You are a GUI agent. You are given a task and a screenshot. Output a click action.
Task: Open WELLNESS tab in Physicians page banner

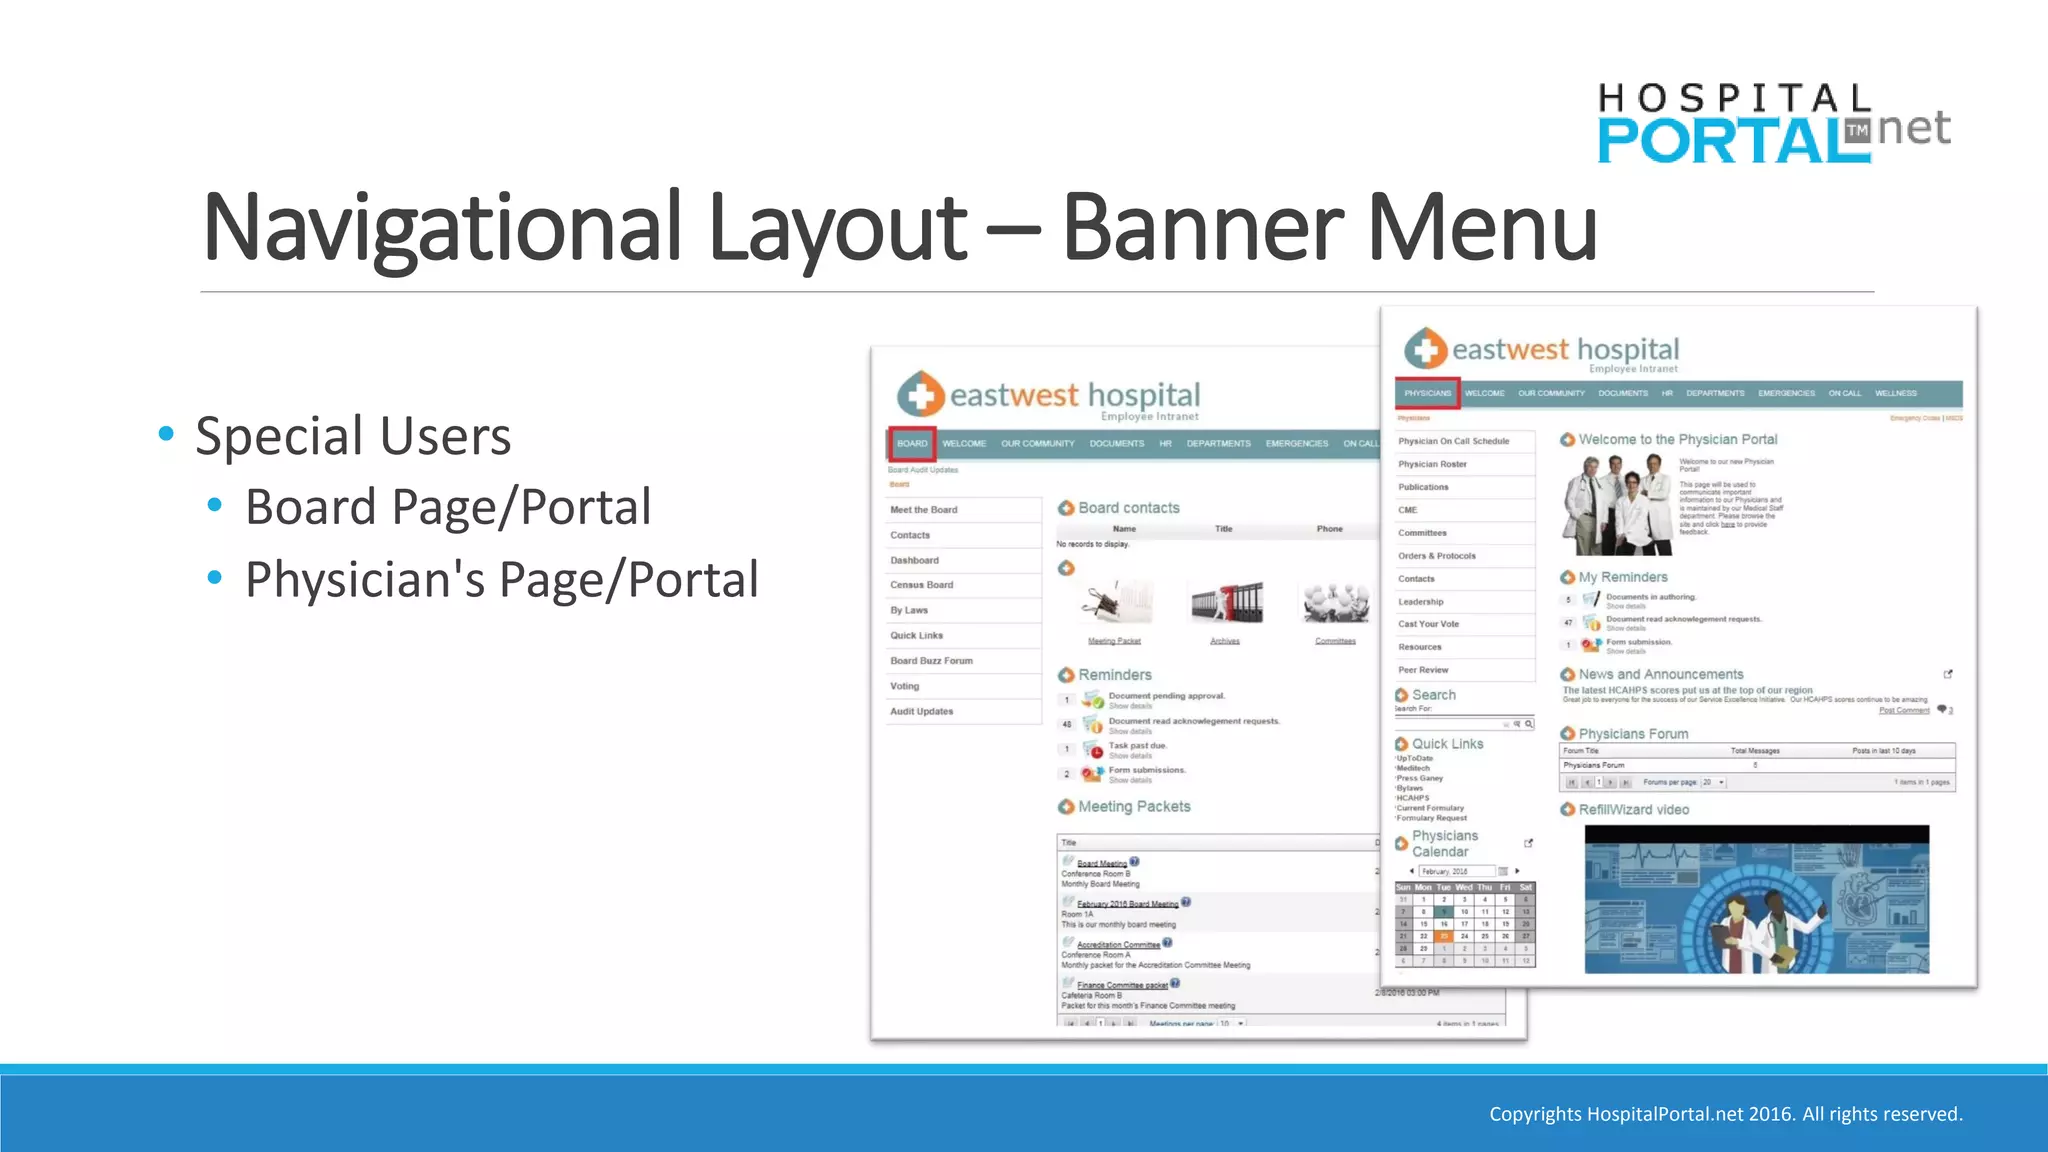[1896, 393]
